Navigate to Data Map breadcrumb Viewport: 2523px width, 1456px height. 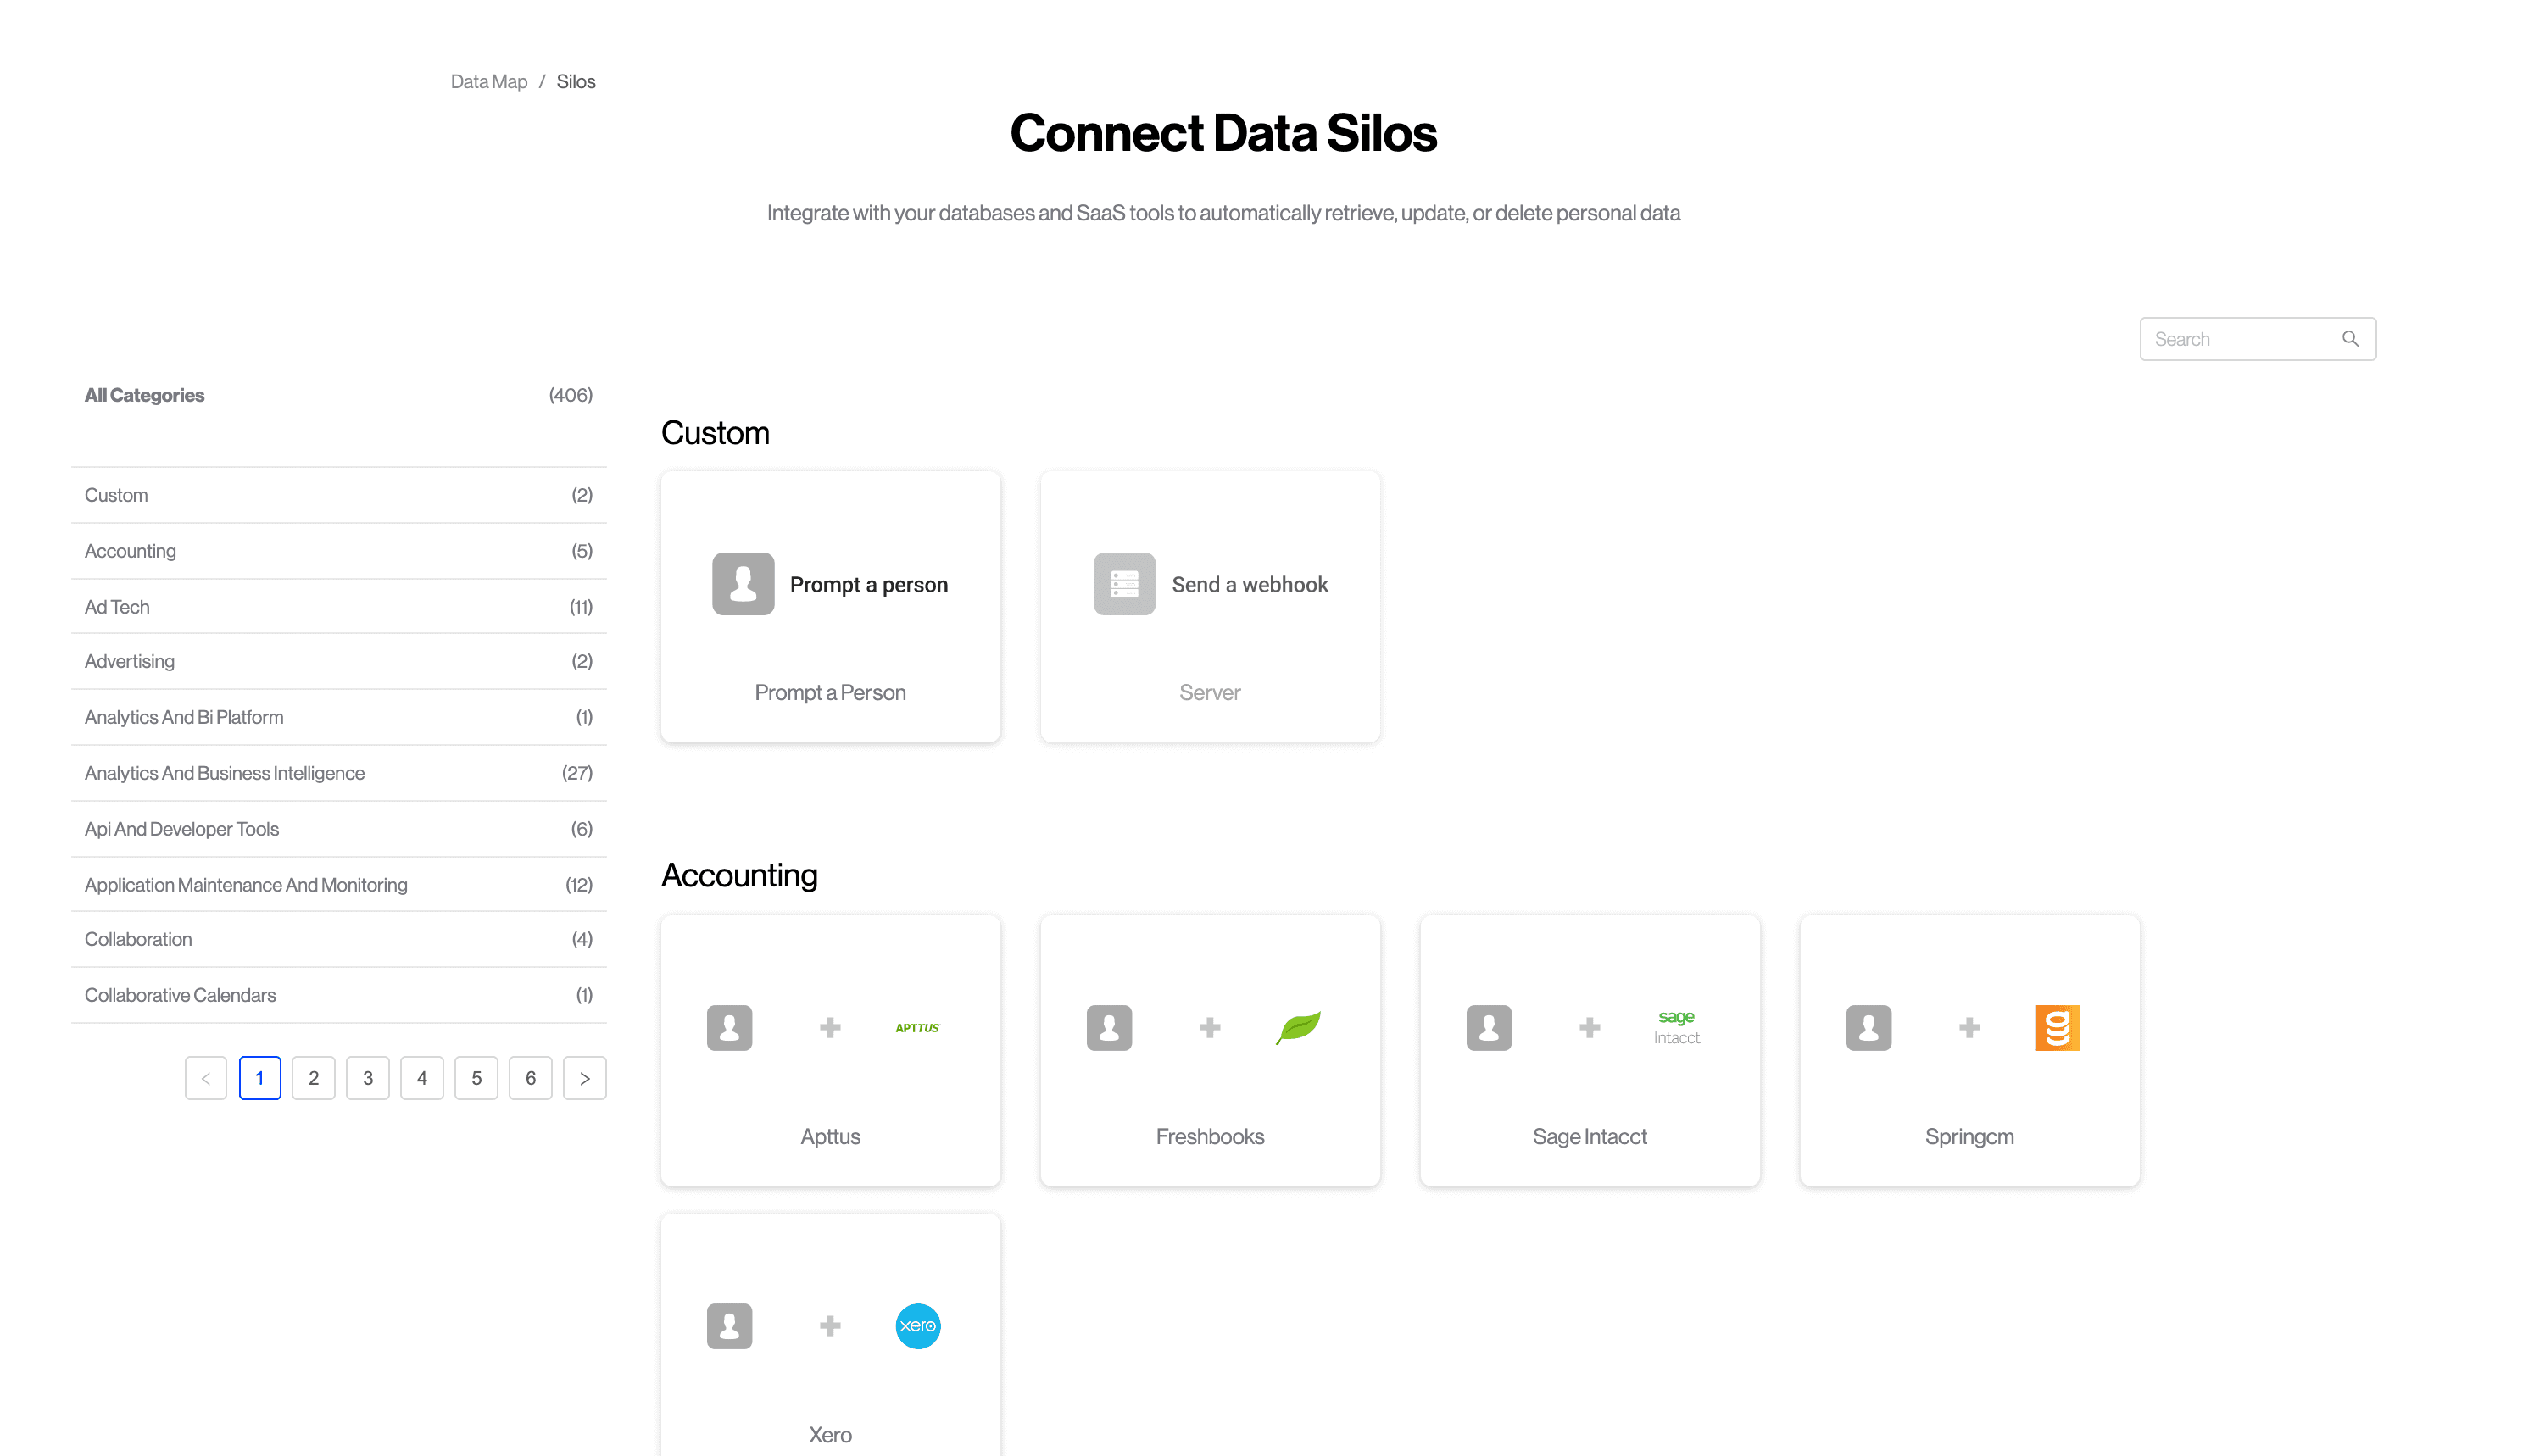488,82
